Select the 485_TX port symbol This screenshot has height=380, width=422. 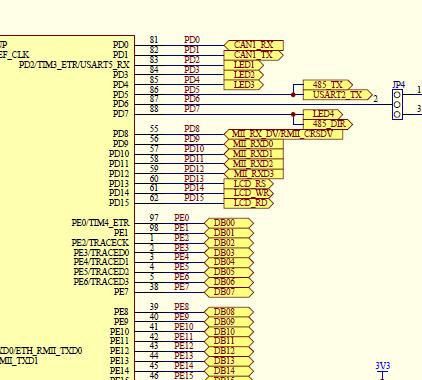tap(328, 85)
